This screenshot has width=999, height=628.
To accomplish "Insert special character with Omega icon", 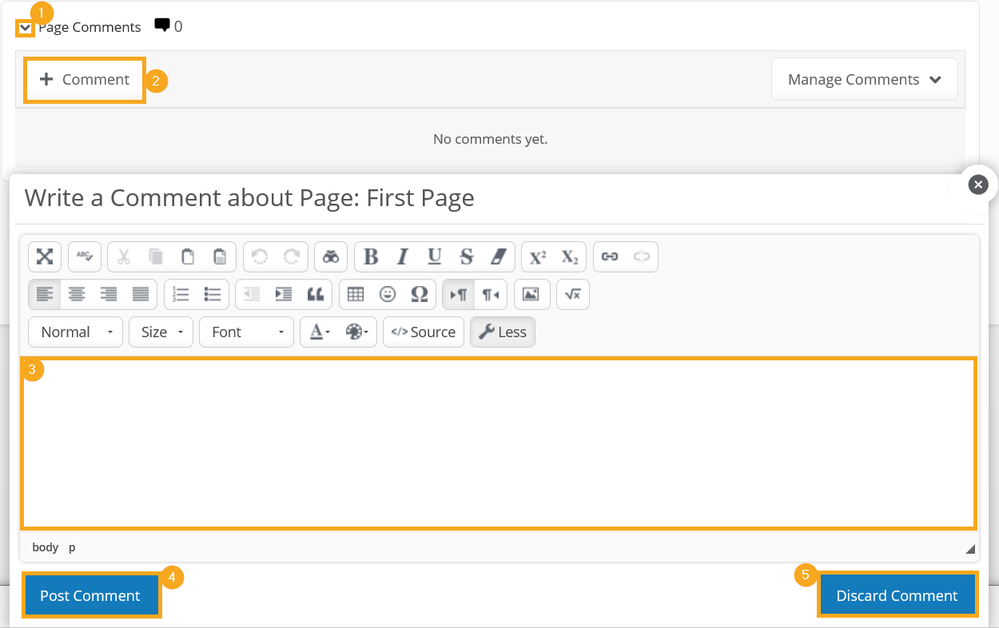I will coord(419,294).
